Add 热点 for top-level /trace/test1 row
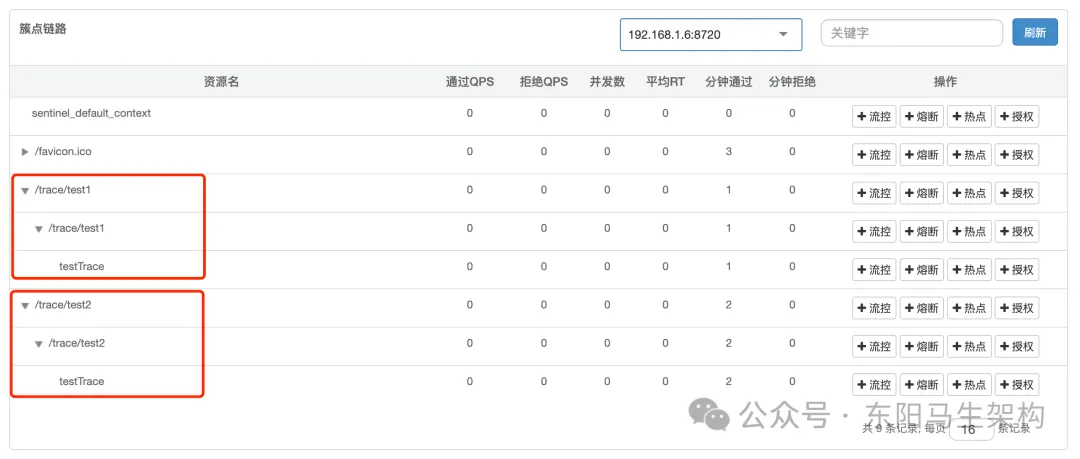This screenshot has height=459, width=1080. tap(969, 194)
